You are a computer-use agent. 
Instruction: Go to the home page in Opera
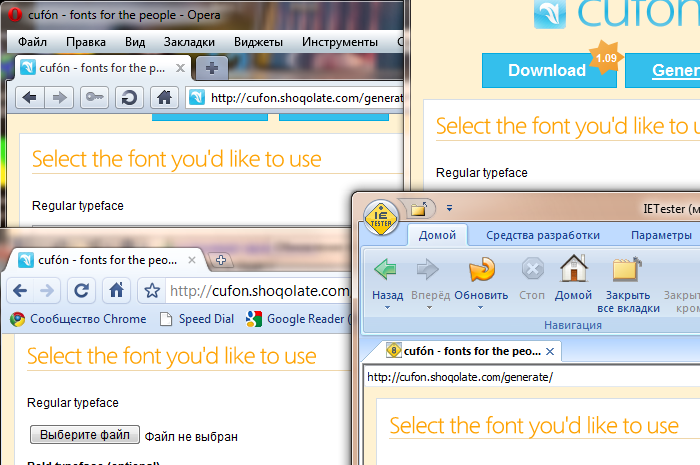(x=164, y=97)
